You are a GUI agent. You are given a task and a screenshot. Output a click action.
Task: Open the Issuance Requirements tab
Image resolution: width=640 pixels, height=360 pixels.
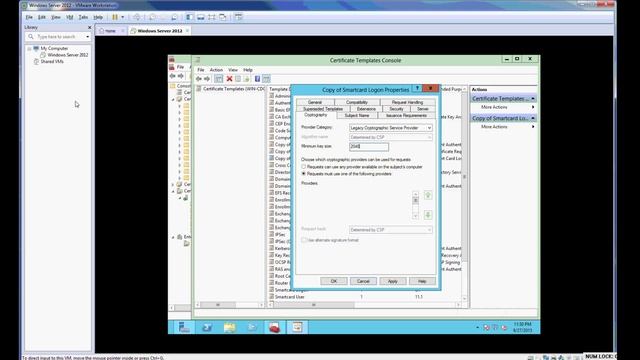pyautogui.click(x=406, y=116)
